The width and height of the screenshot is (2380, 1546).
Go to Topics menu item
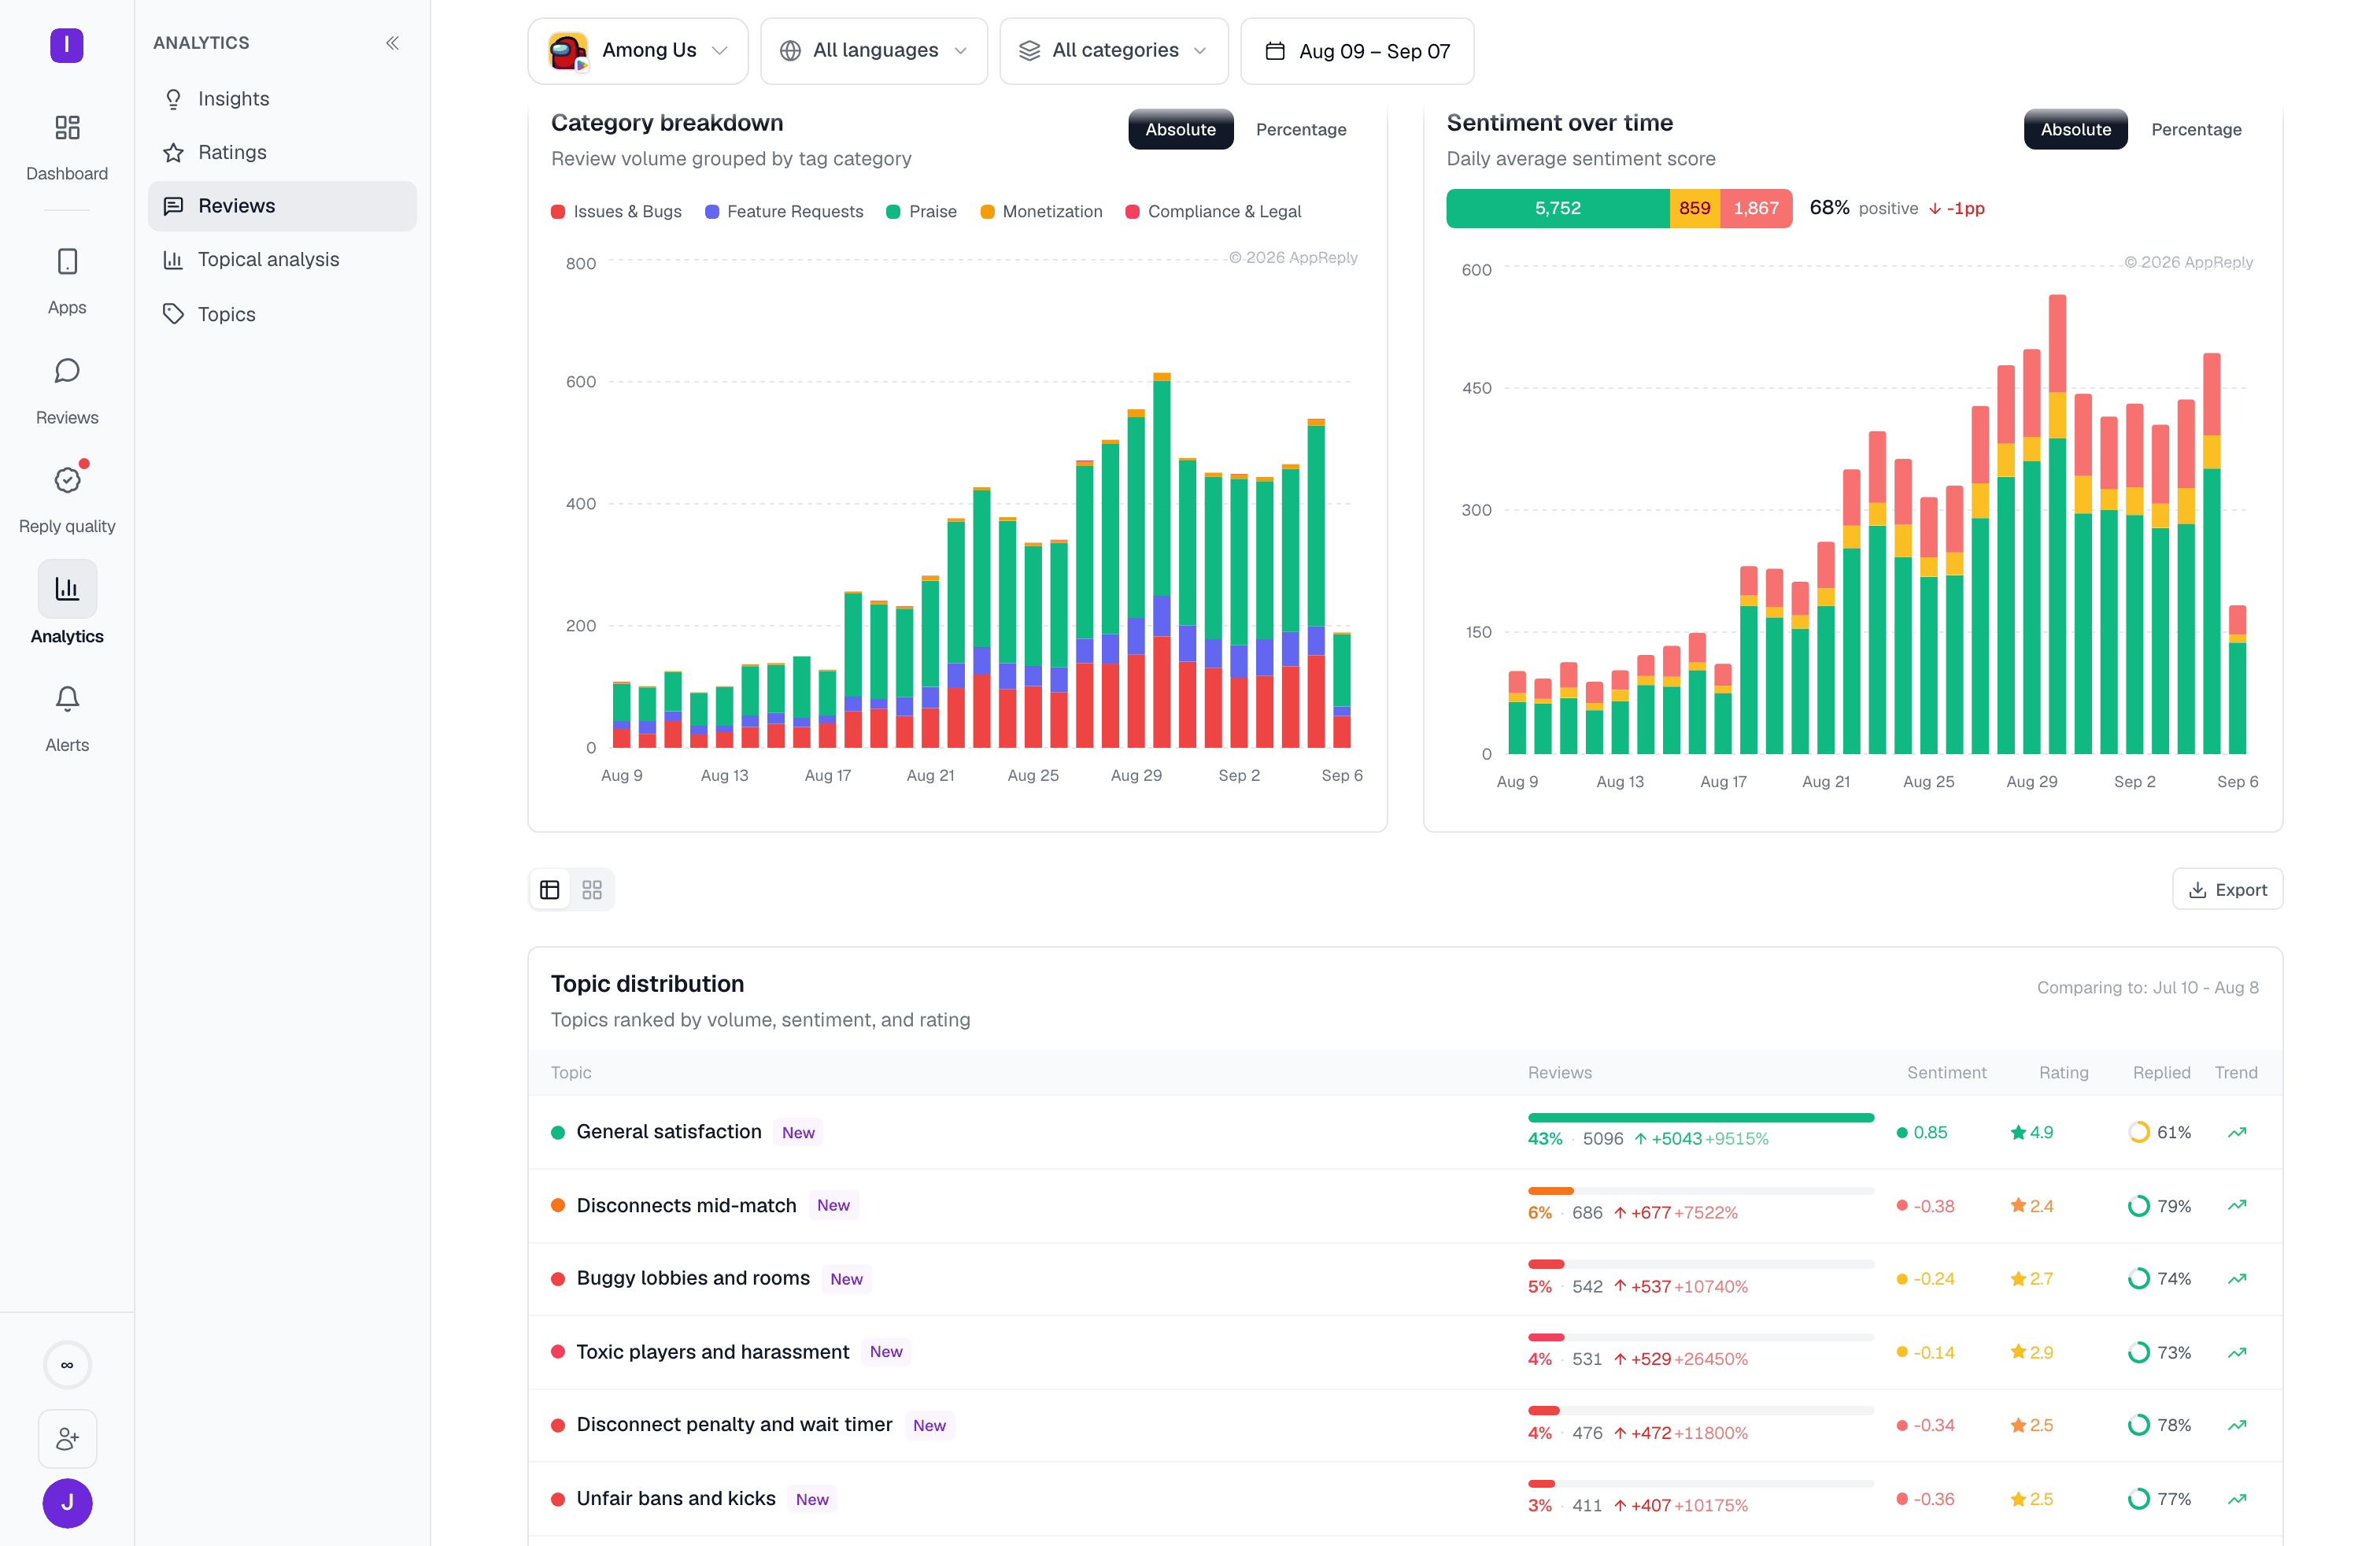pyautogui.click(x=282, y=314)
